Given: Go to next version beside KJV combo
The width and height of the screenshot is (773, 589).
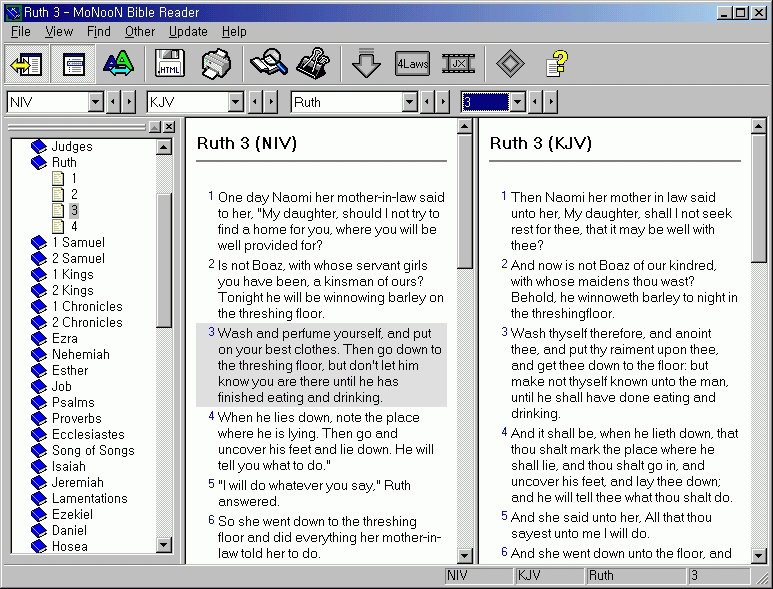Looking at the screenshot, I should (x=271, y=103).
